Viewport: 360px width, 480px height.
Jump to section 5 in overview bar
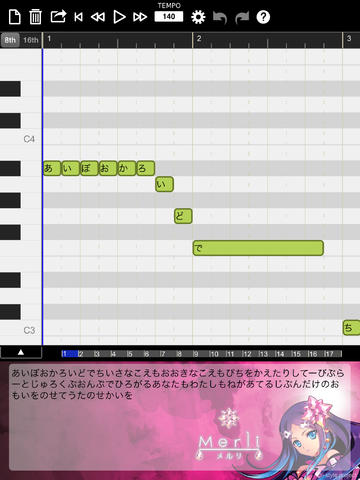[x=135, y=354]
